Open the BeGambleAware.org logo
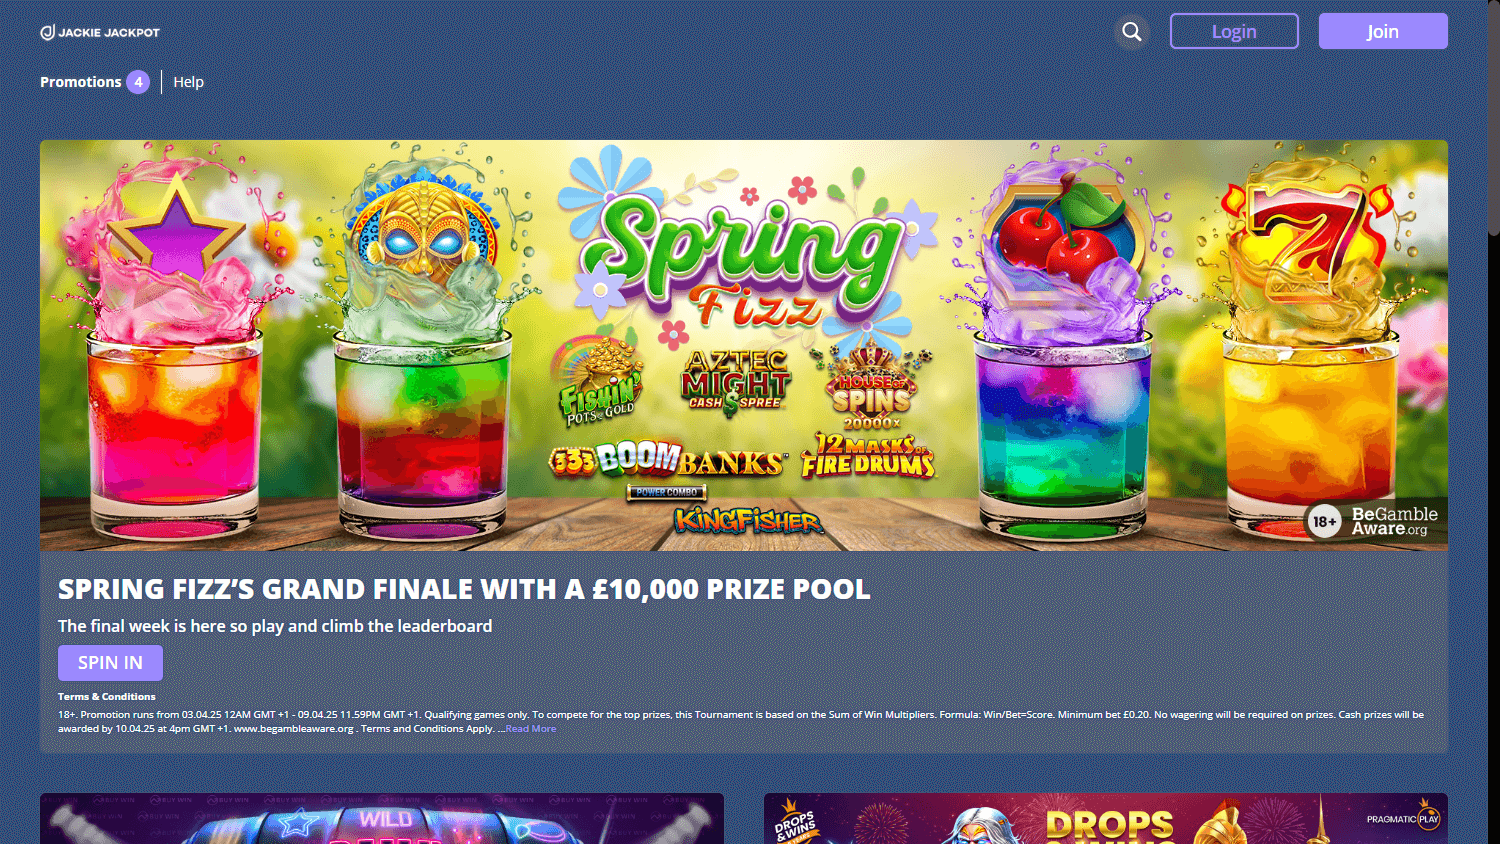The height and width of the screenshot is (844, 1500). 1394,521
